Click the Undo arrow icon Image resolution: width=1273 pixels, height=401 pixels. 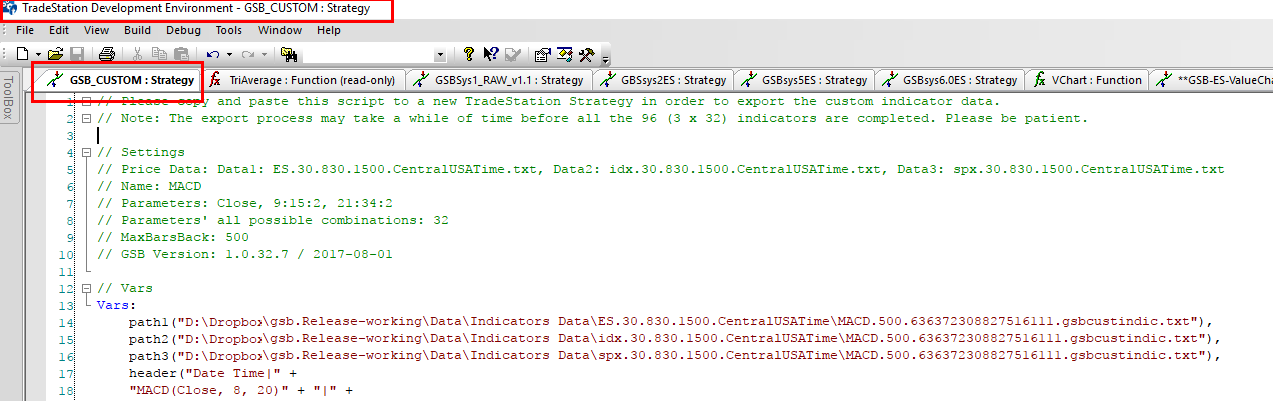click(x=213, y=54)
